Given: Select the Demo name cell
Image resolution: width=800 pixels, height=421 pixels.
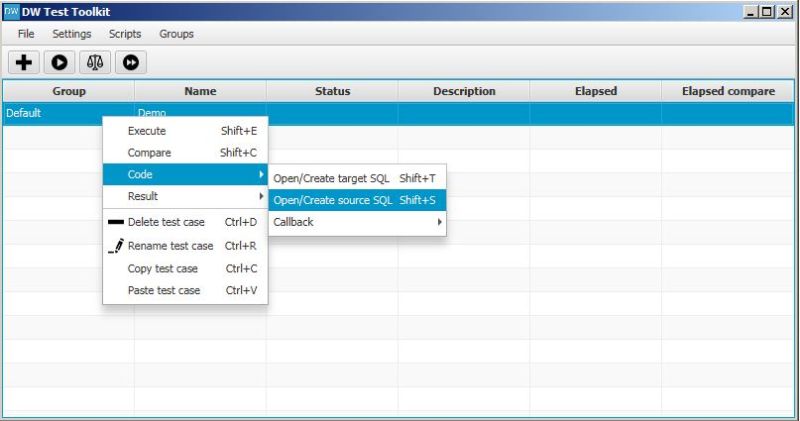Looking at the screenshot, I should [201, 112].
